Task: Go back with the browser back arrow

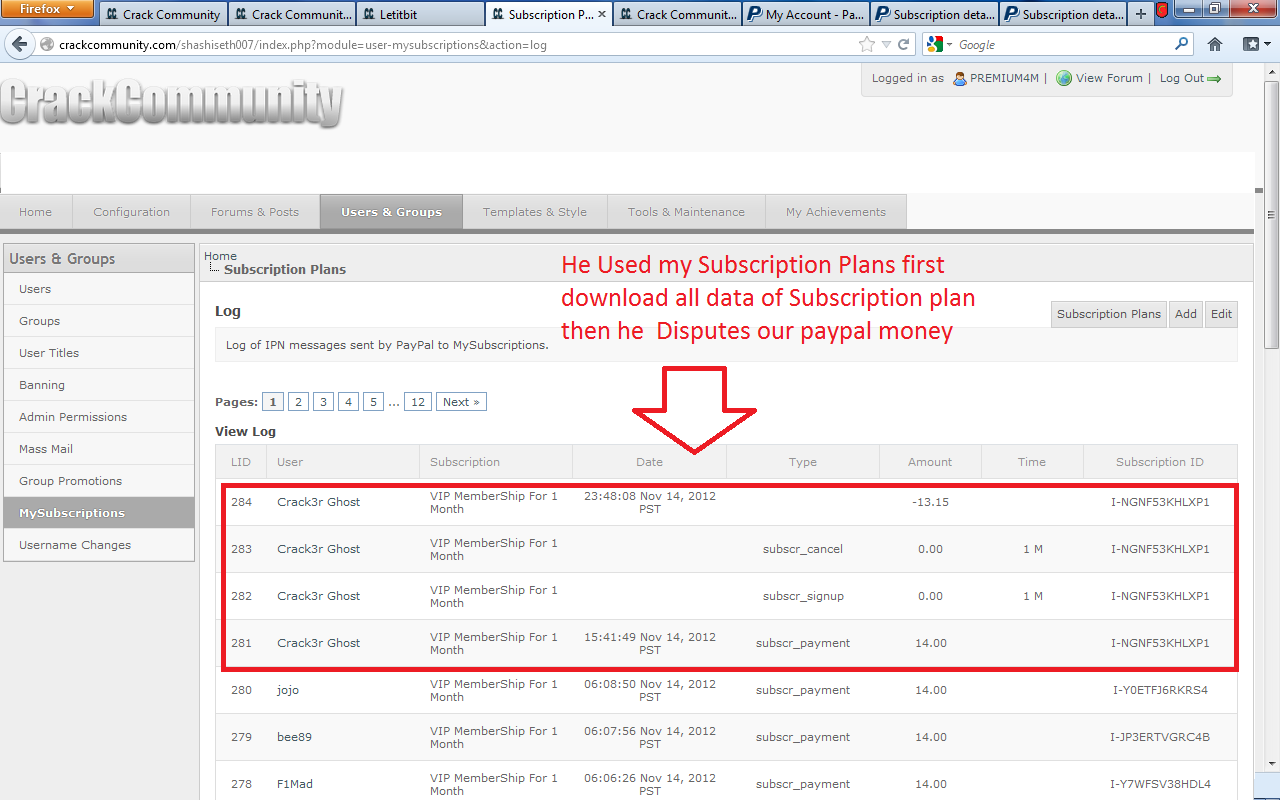Action: coord(19,45)
